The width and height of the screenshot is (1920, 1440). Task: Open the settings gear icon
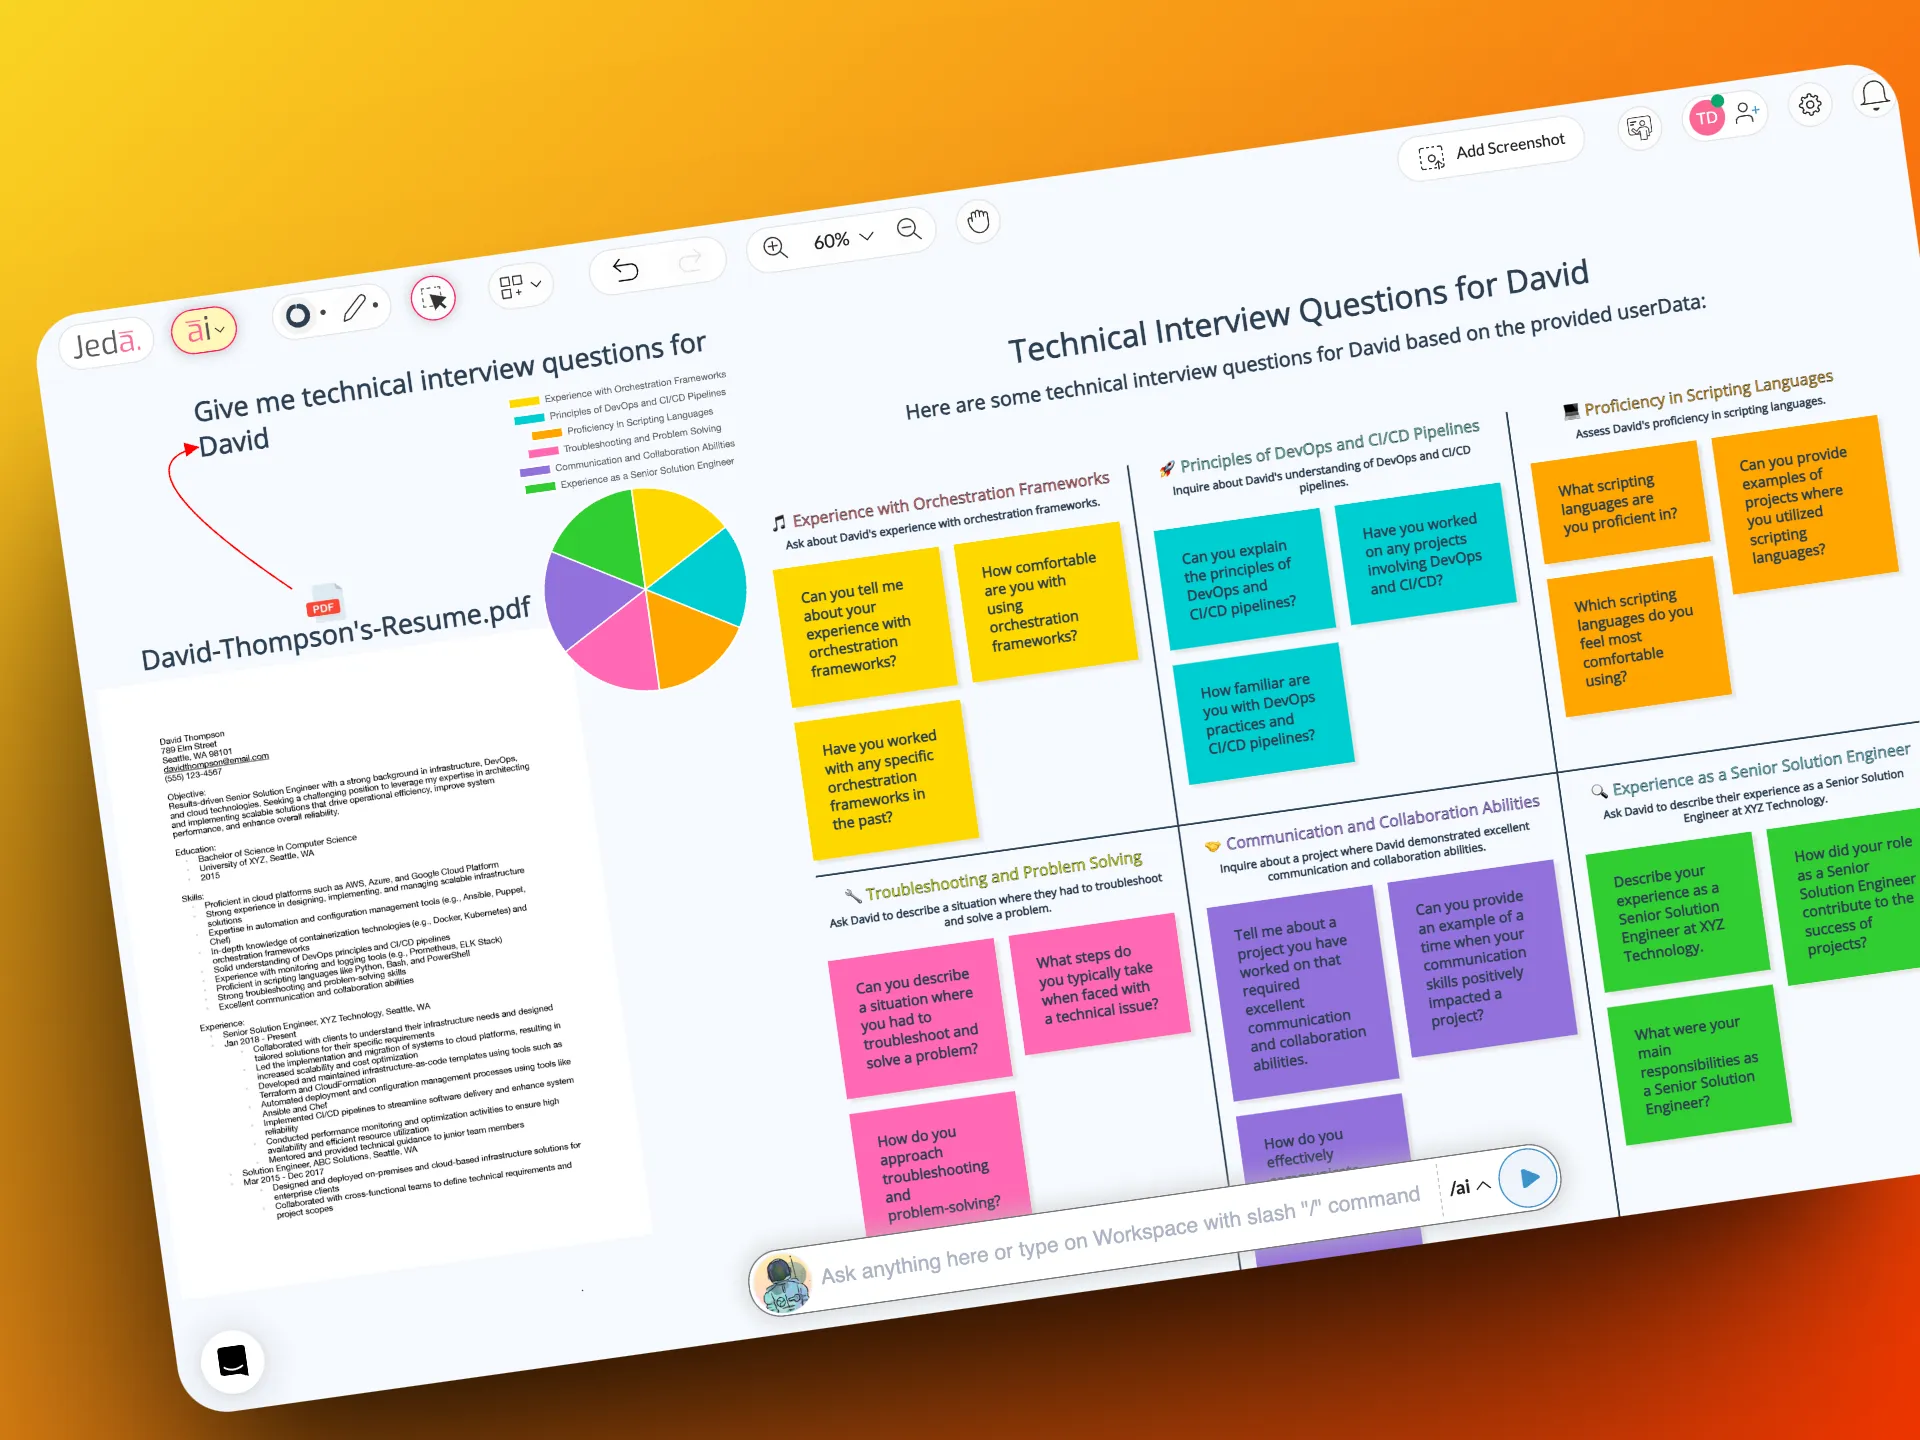[1810, 105]
